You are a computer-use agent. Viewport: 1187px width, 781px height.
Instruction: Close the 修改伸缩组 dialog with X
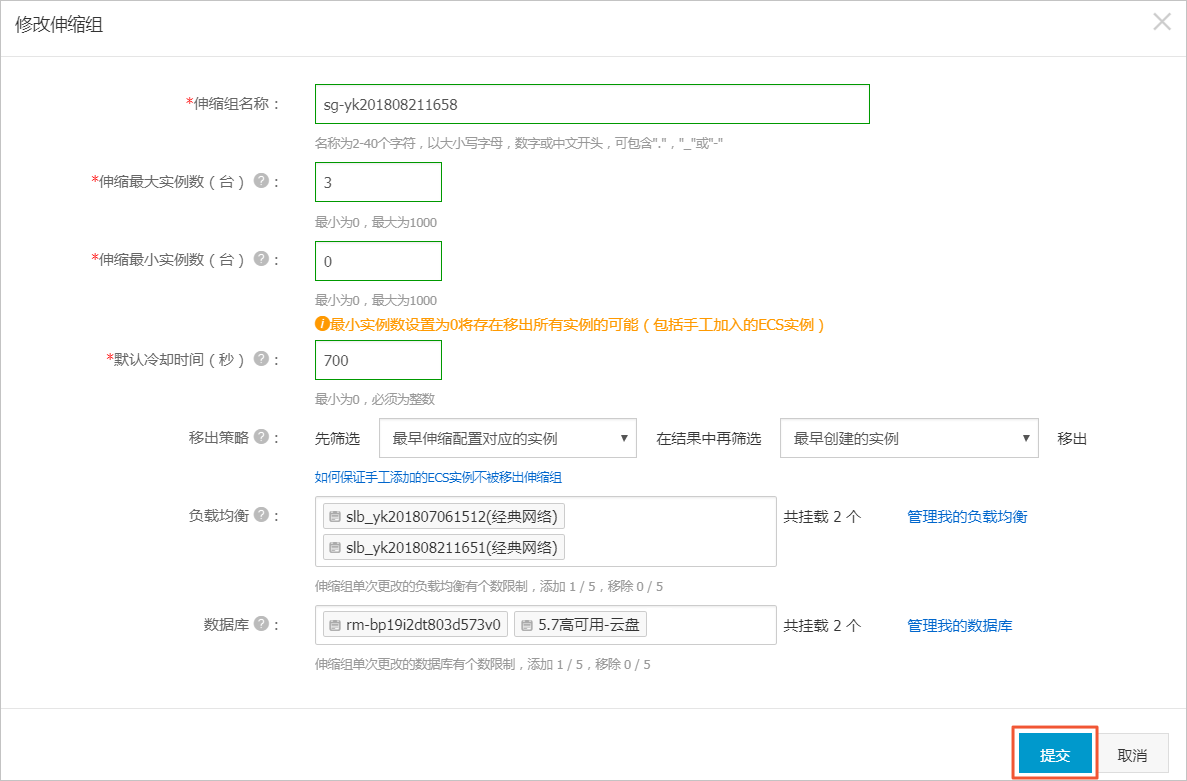point(1162,21)
